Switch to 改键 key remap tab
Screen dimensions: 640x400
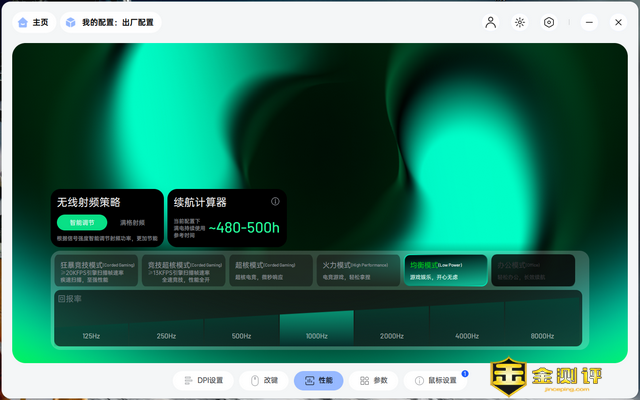pyautogui.click(x=265, y=381)
